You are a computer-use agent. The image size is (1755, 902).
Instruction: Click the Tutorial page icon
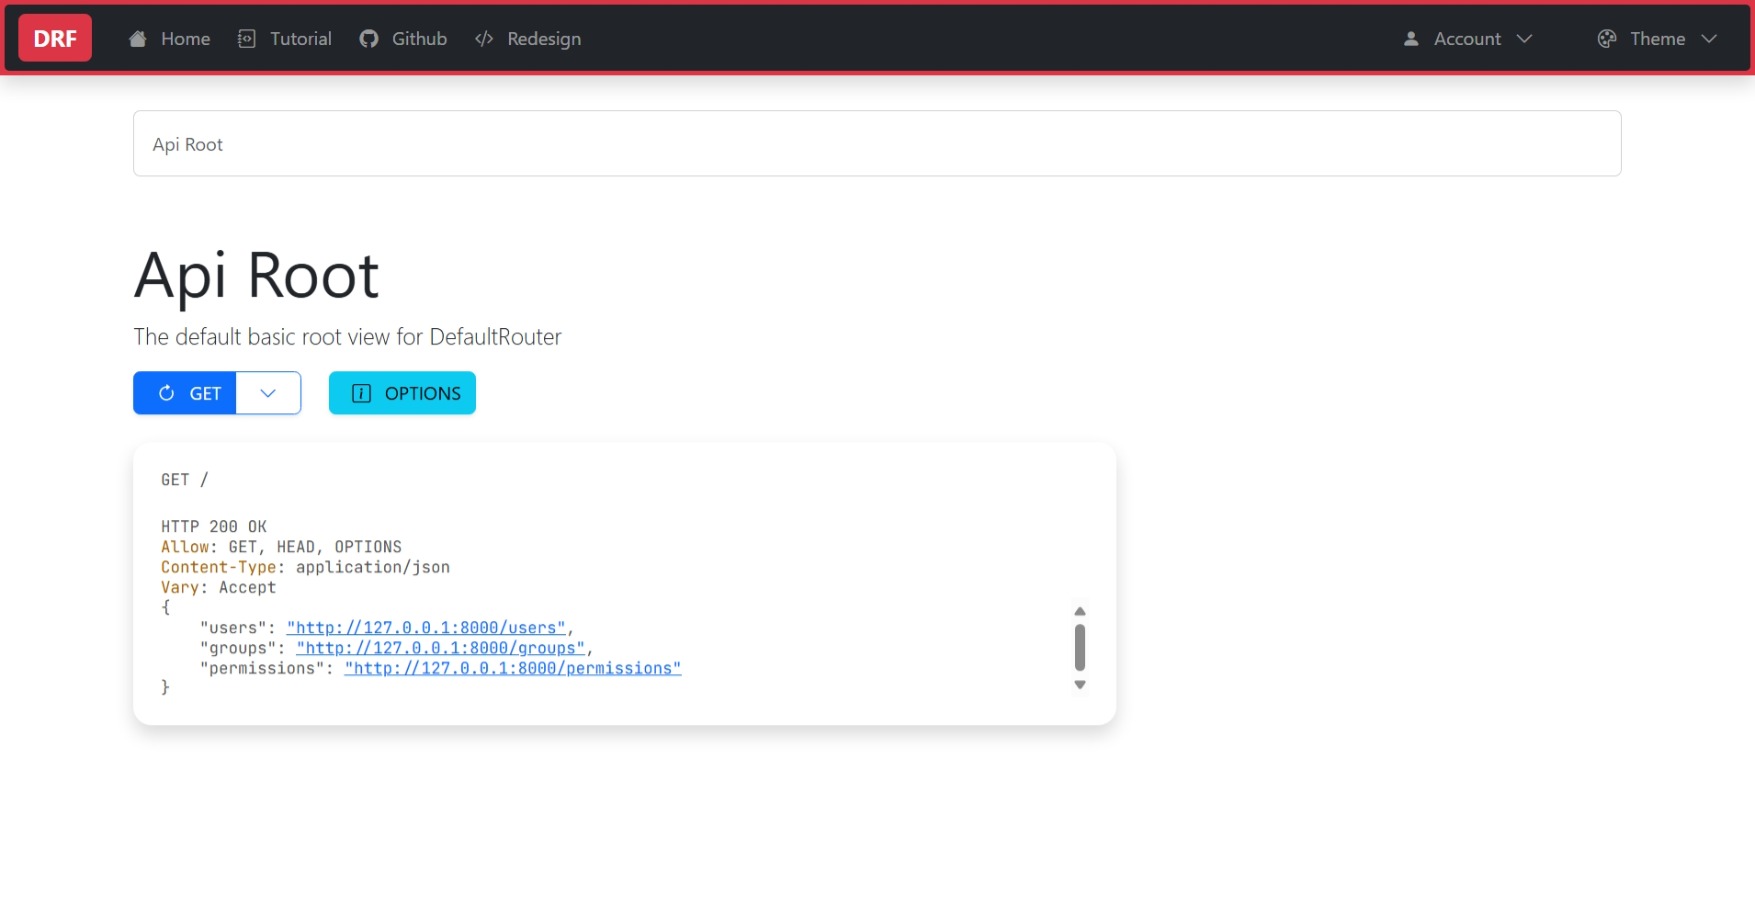pyautogui.click(x=246, y=38)
